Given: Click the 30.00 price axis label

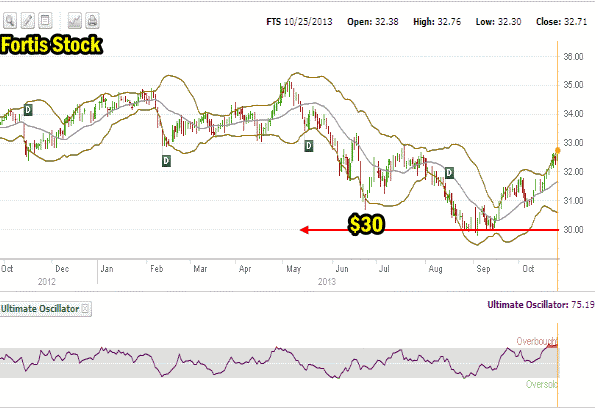Looking at the screenshot, I should [574, 230].
